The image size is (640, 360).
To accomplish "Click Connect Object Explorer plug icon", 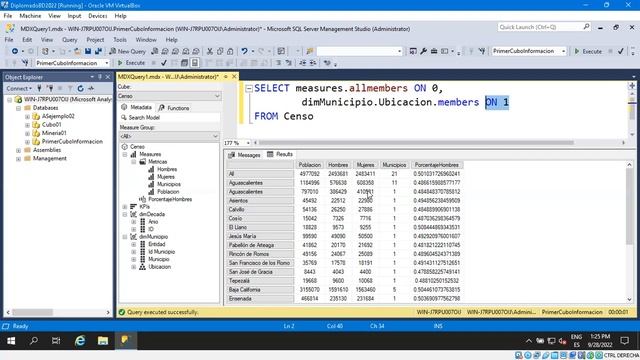I will click(x=40, y=88).
